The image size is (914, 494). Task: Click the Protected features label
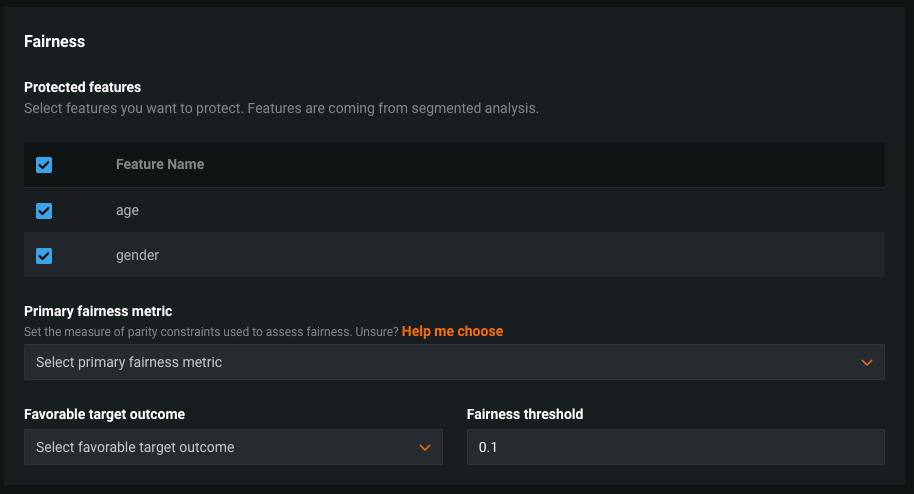82,87
